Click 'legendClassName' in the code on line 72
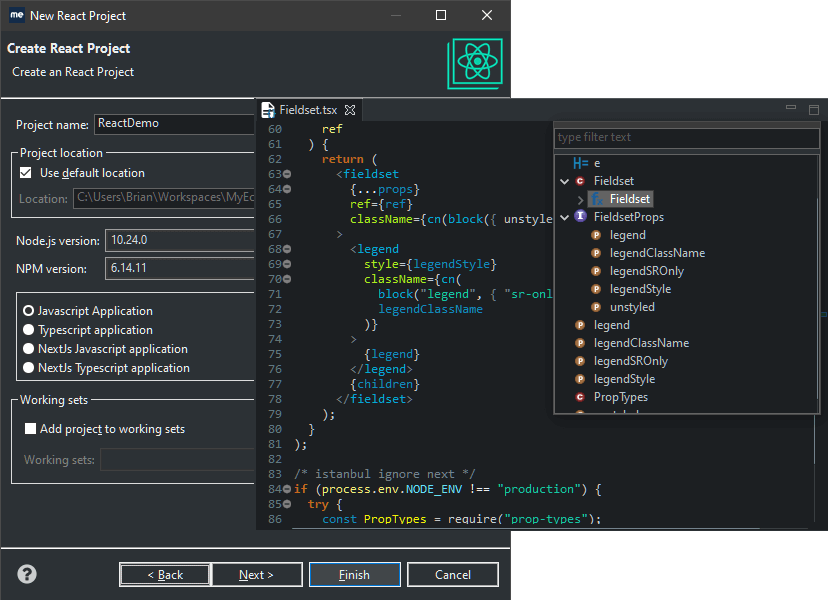 tap(430, 309)
